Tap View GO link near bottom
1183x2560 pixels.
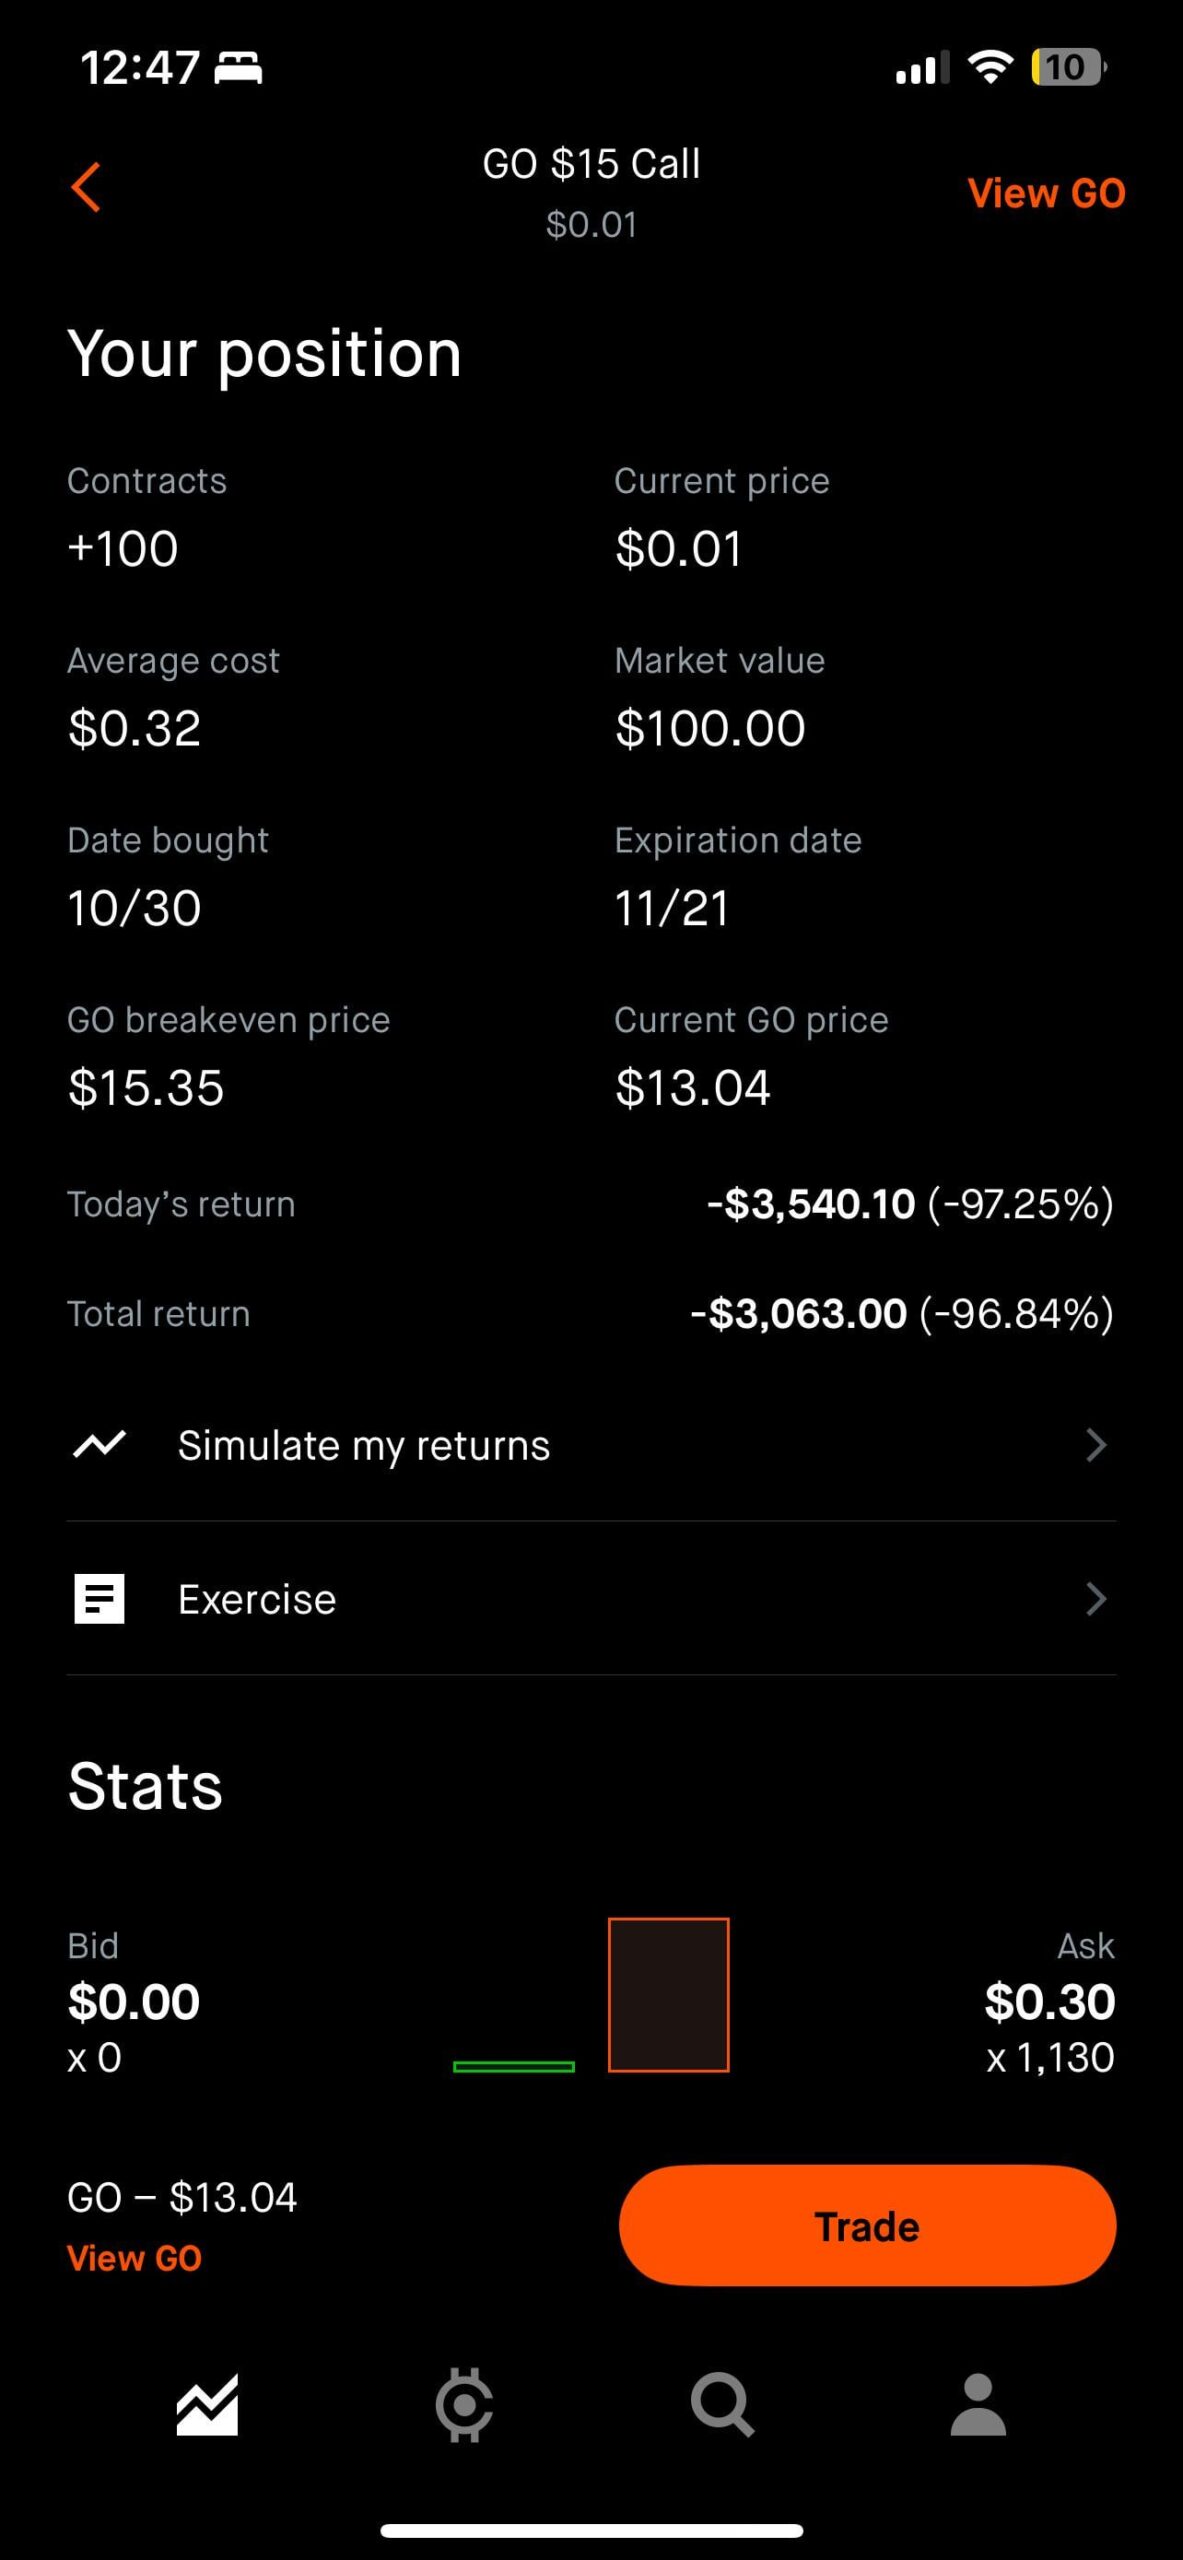click(x=134, y=2258)
